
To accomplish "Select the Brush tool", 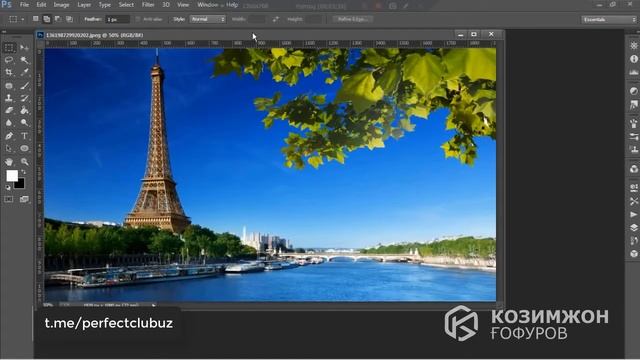I will pyautogui.click(x=24, y=86).
